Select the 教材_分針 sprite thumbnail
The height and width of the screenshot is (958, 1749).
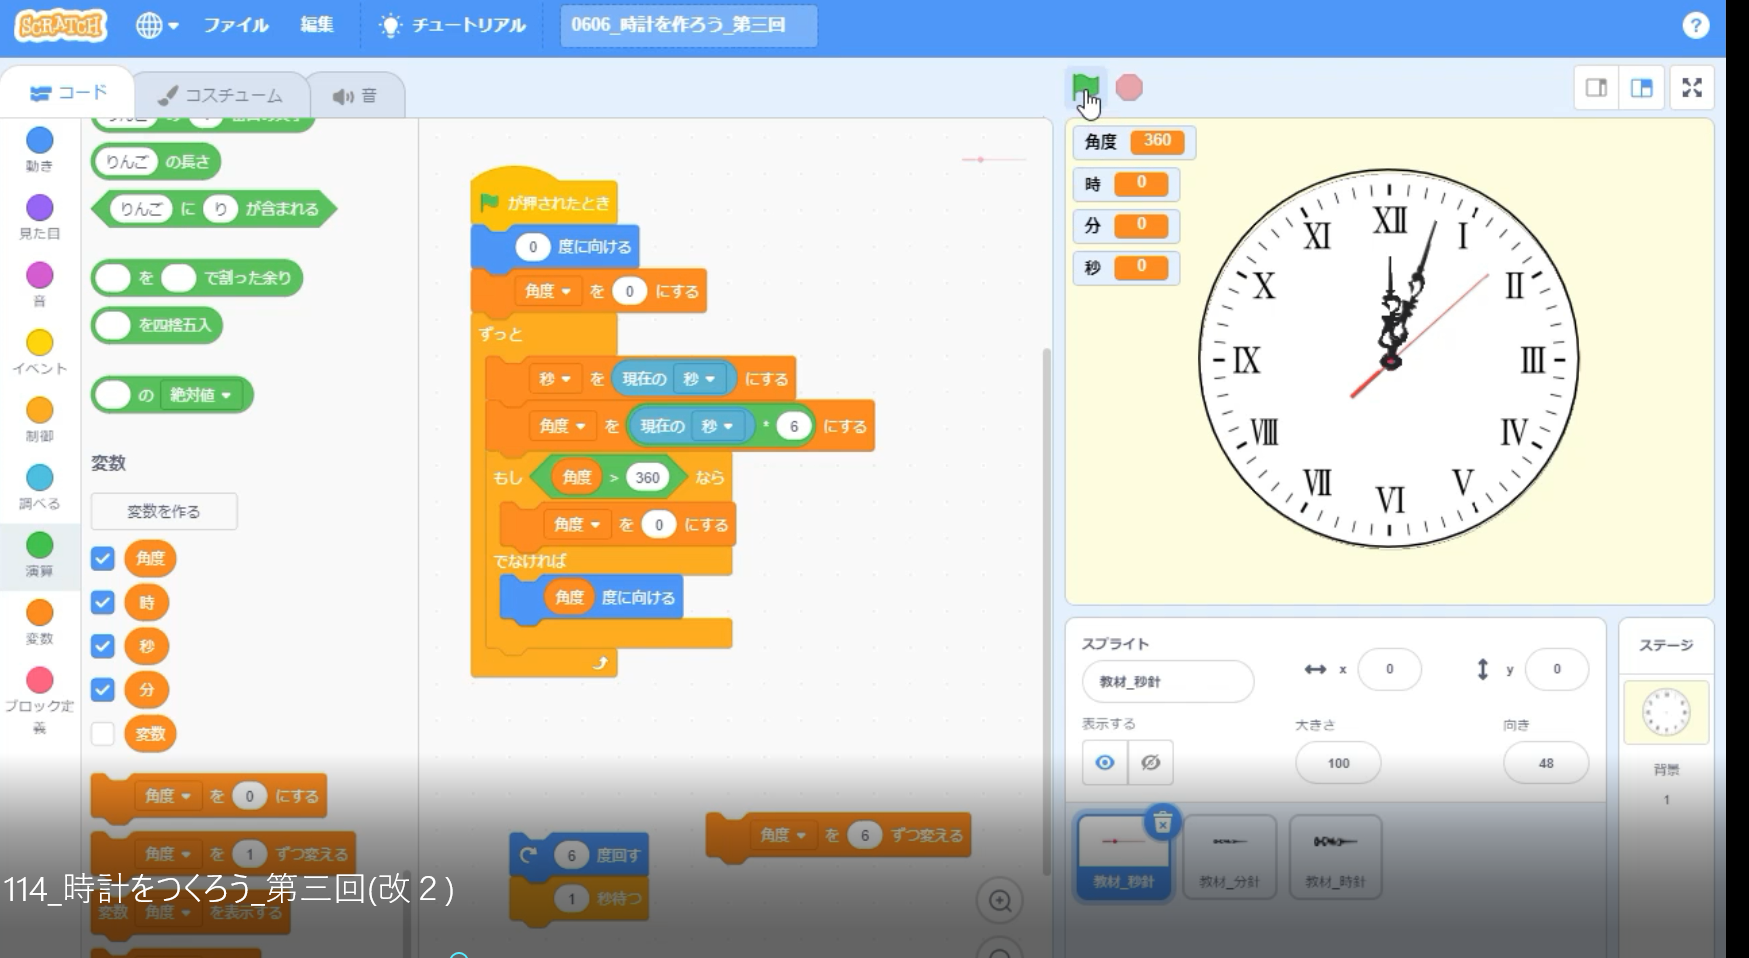pyautogui.click(x=1229, y=855)
